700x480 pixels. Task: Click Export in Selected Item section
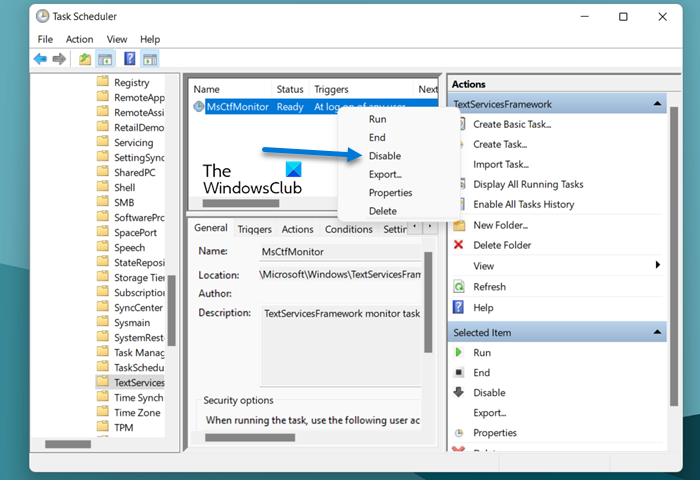[x=490, y=413]
